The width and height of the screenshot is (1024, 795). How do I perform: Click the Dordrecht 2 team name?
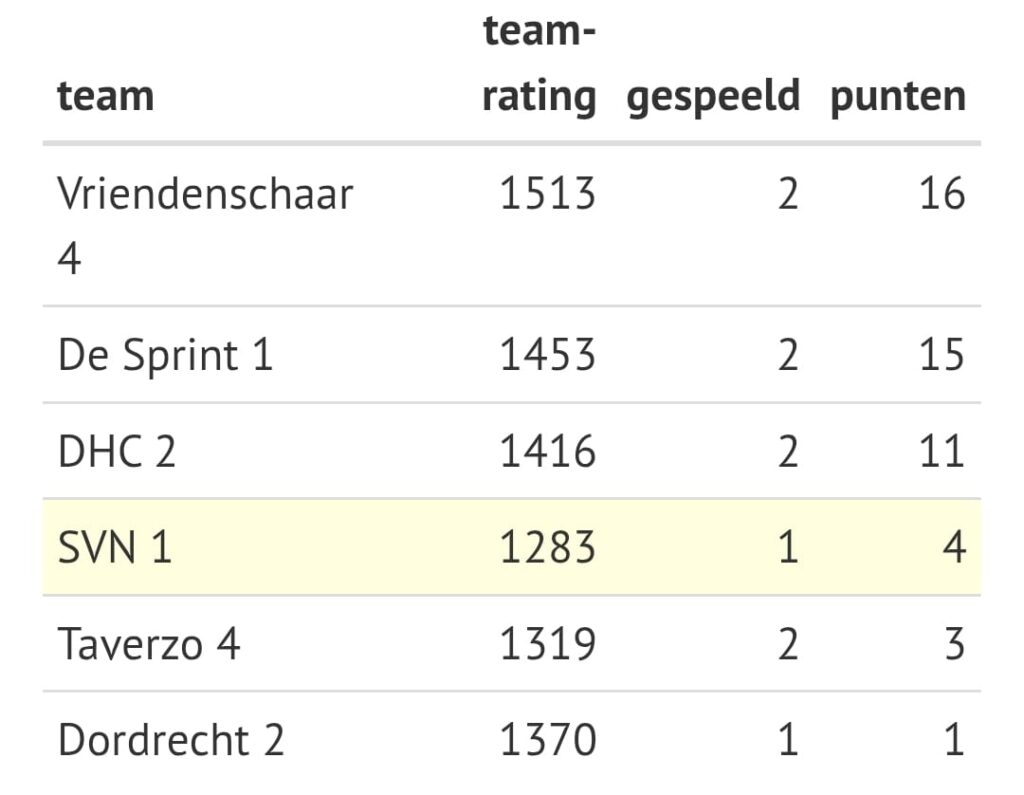click(171, 740)
